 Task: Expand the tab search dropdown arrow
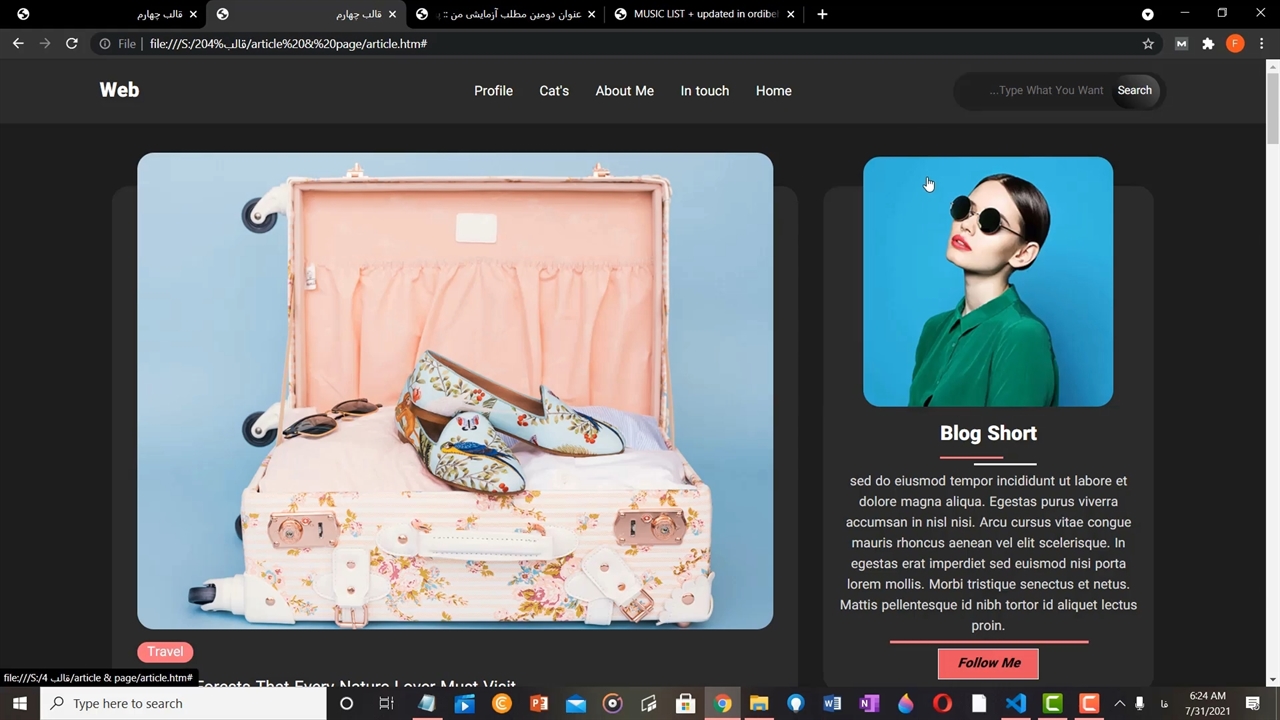1148,14
